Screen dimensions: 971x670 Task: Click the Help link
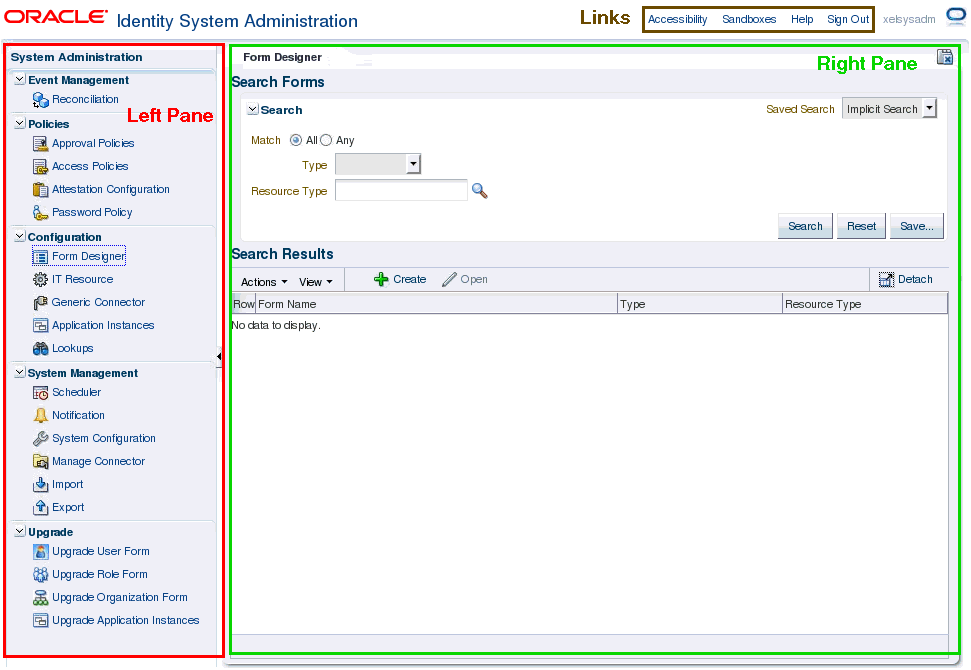tap(802, 19)
